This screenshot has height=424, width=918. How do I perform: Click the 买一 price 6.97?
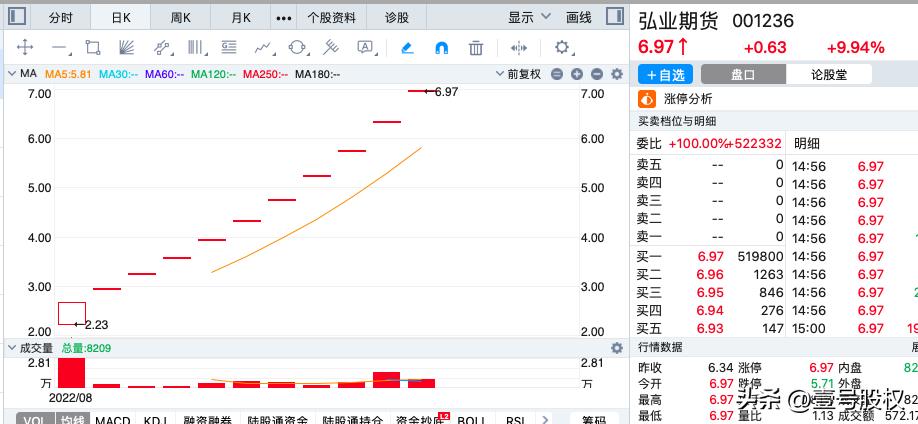(710, 257)
